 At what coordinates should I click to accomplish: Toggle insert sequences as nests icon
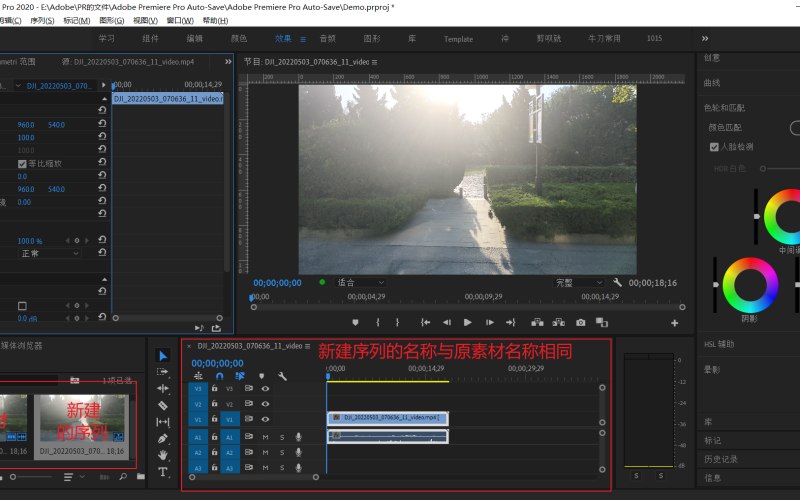pos(198,376)
